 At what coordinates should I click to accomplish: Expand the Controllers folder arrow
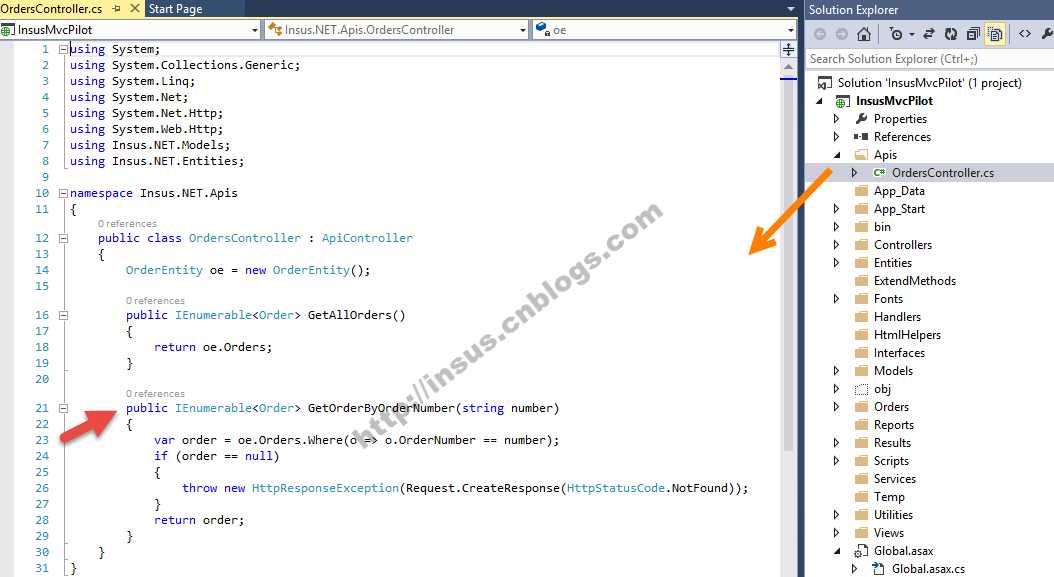[x=836, y=245]
